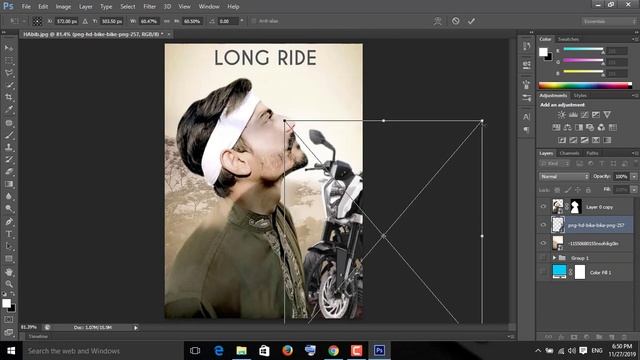
Task: Open the status bar info arrow
Action: [x=136, y=328]
